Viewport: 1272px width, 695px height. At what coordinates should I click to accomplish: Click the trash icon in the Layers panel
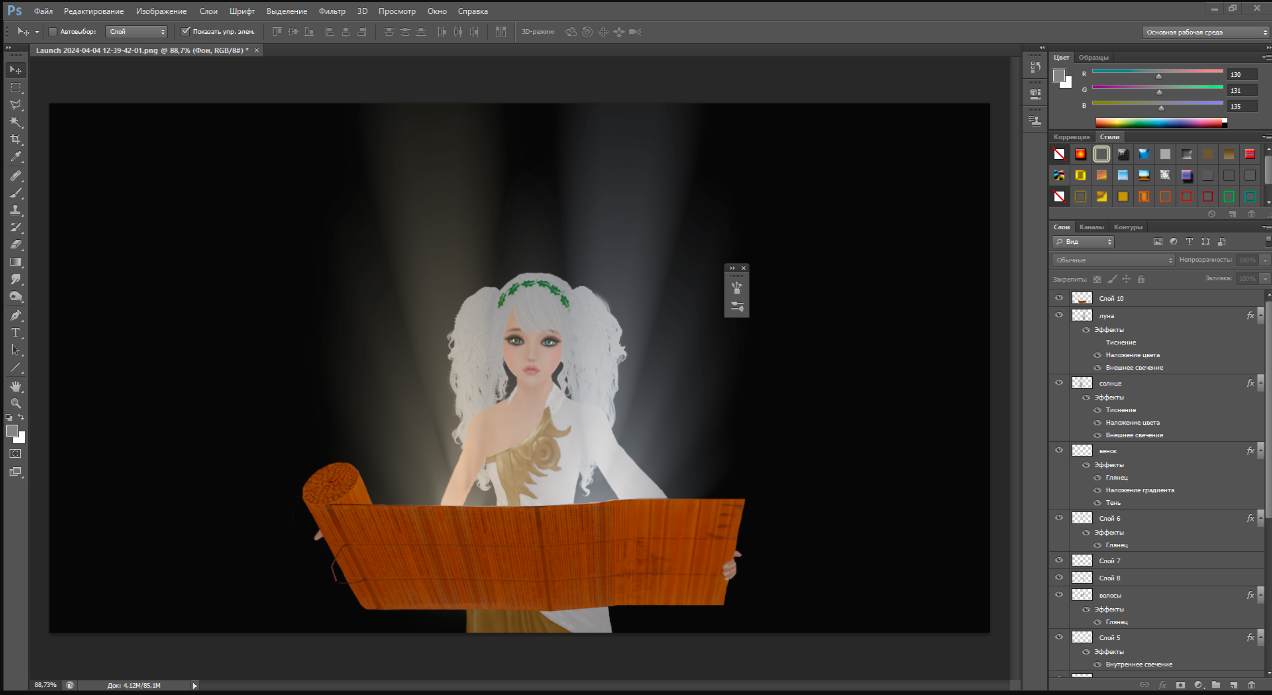click(x=1250, y=685)
